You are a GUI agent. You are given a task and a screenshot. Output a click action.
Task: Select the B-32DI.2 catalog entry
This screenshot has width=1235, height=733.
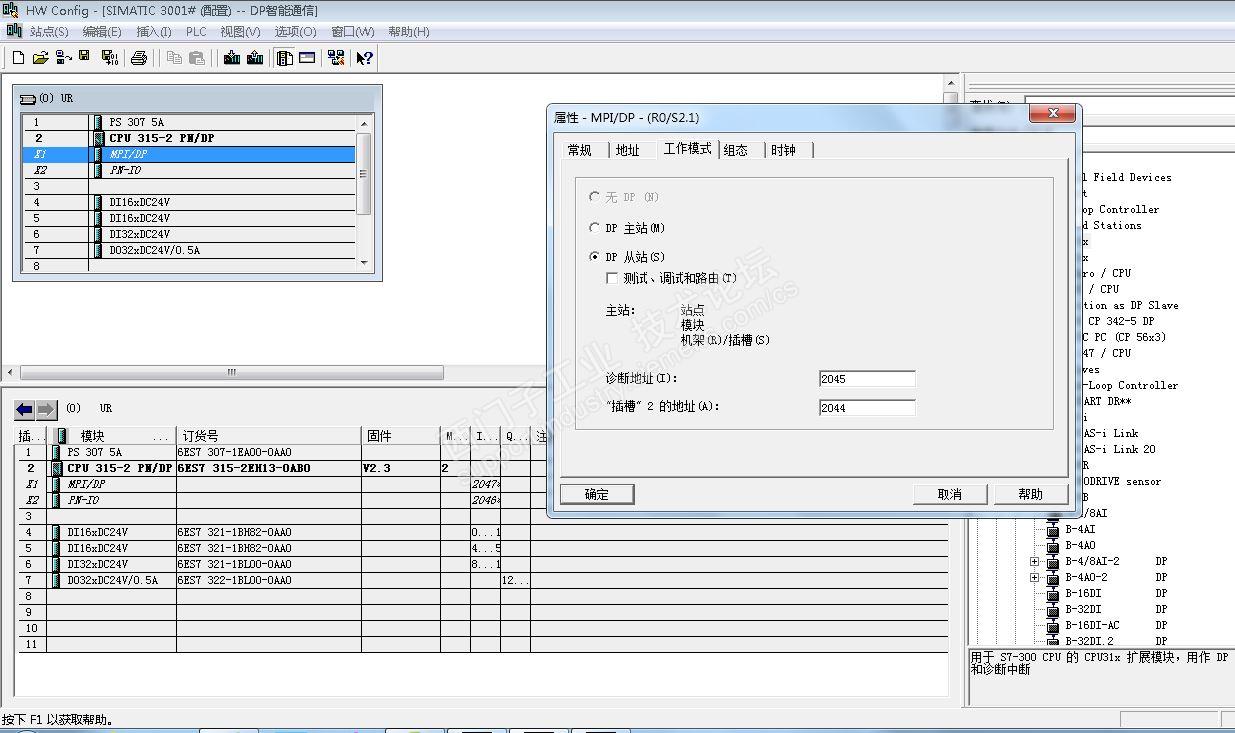(1089, 641)
